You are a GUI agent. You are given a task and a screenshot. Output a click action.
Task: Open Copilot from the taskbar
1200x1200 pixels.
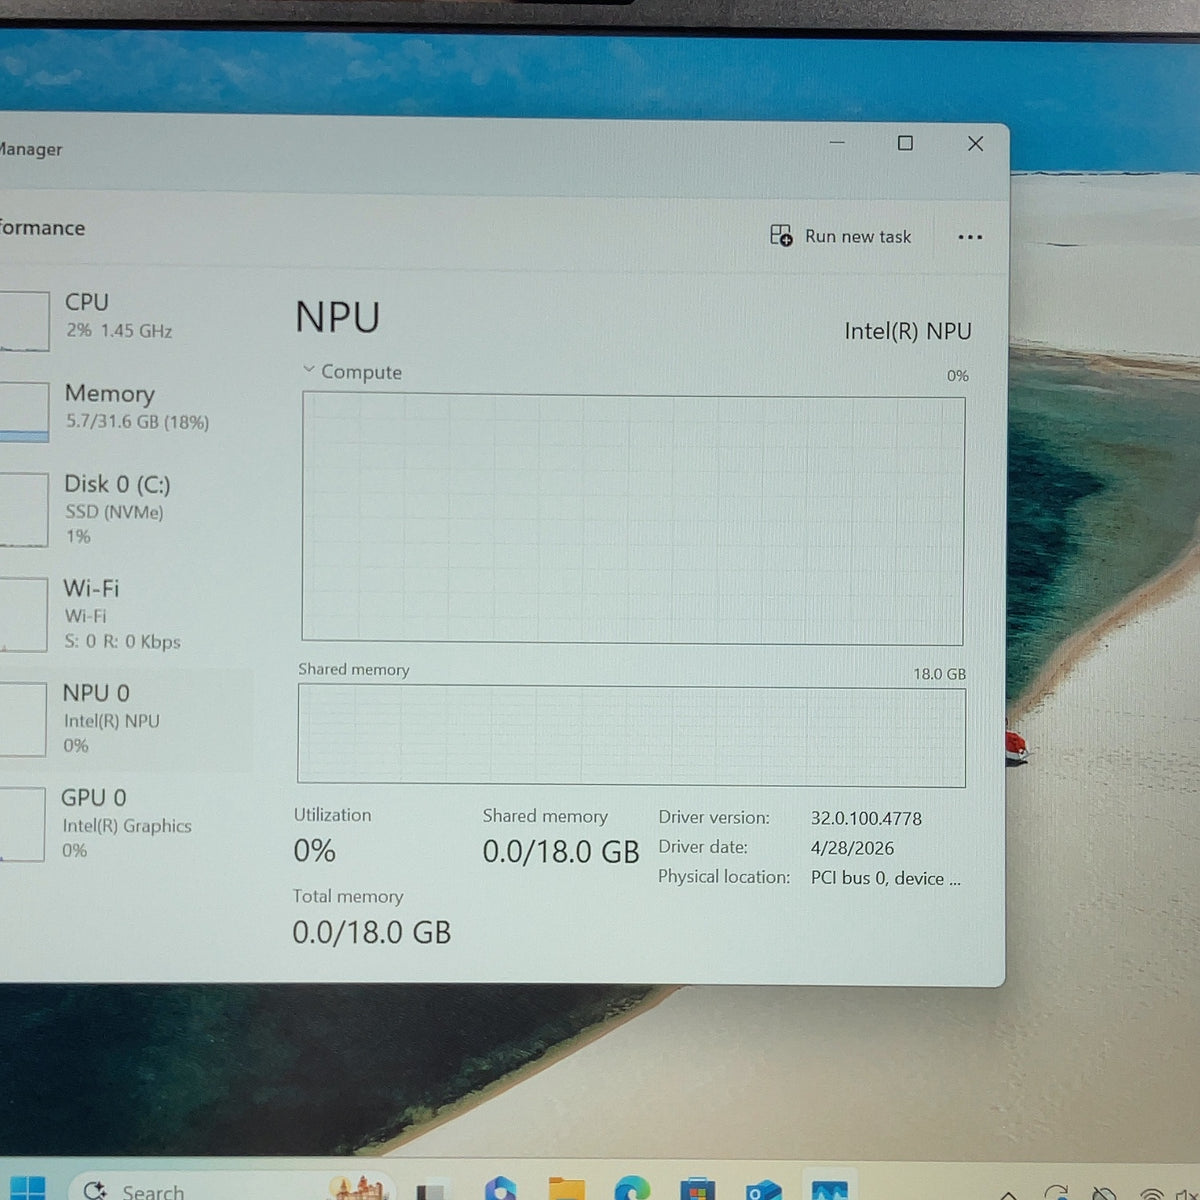coord(500,1188)
